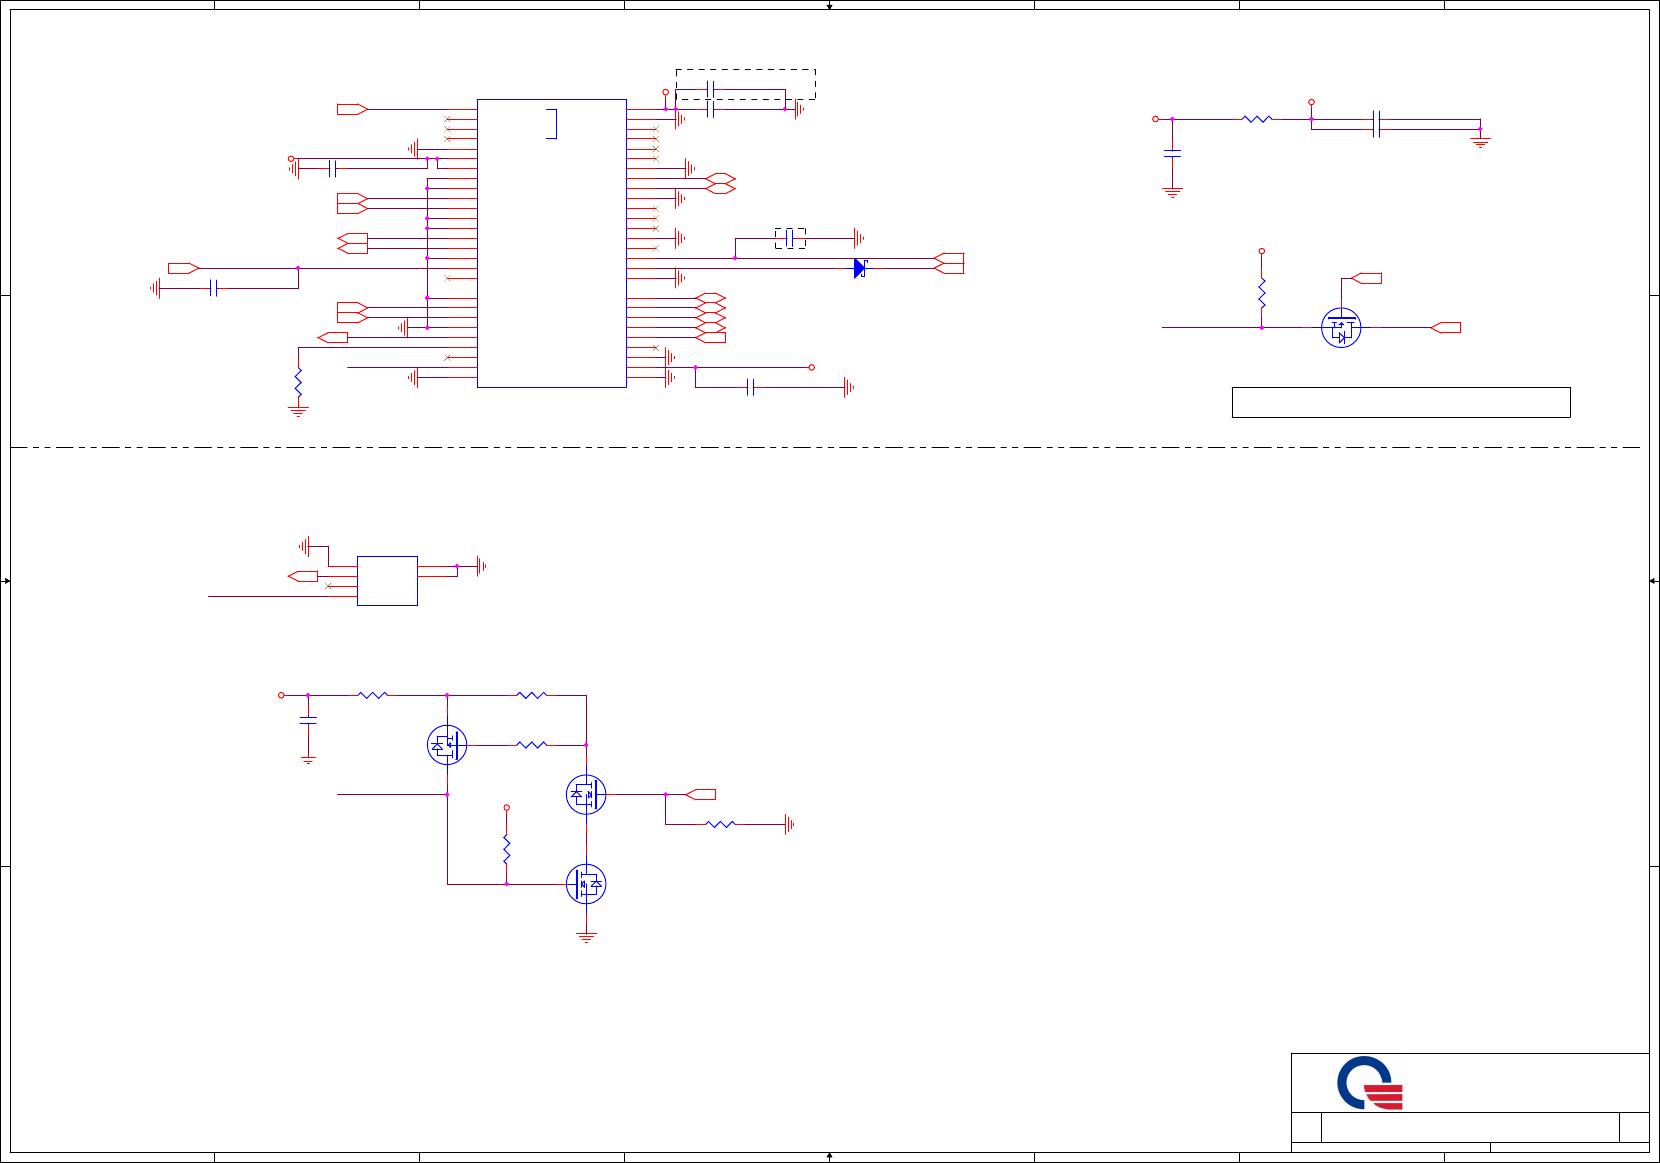Select the dash-dot horizontal divider line
The width and height of the screenshot is (1660, 1163).
825,447
